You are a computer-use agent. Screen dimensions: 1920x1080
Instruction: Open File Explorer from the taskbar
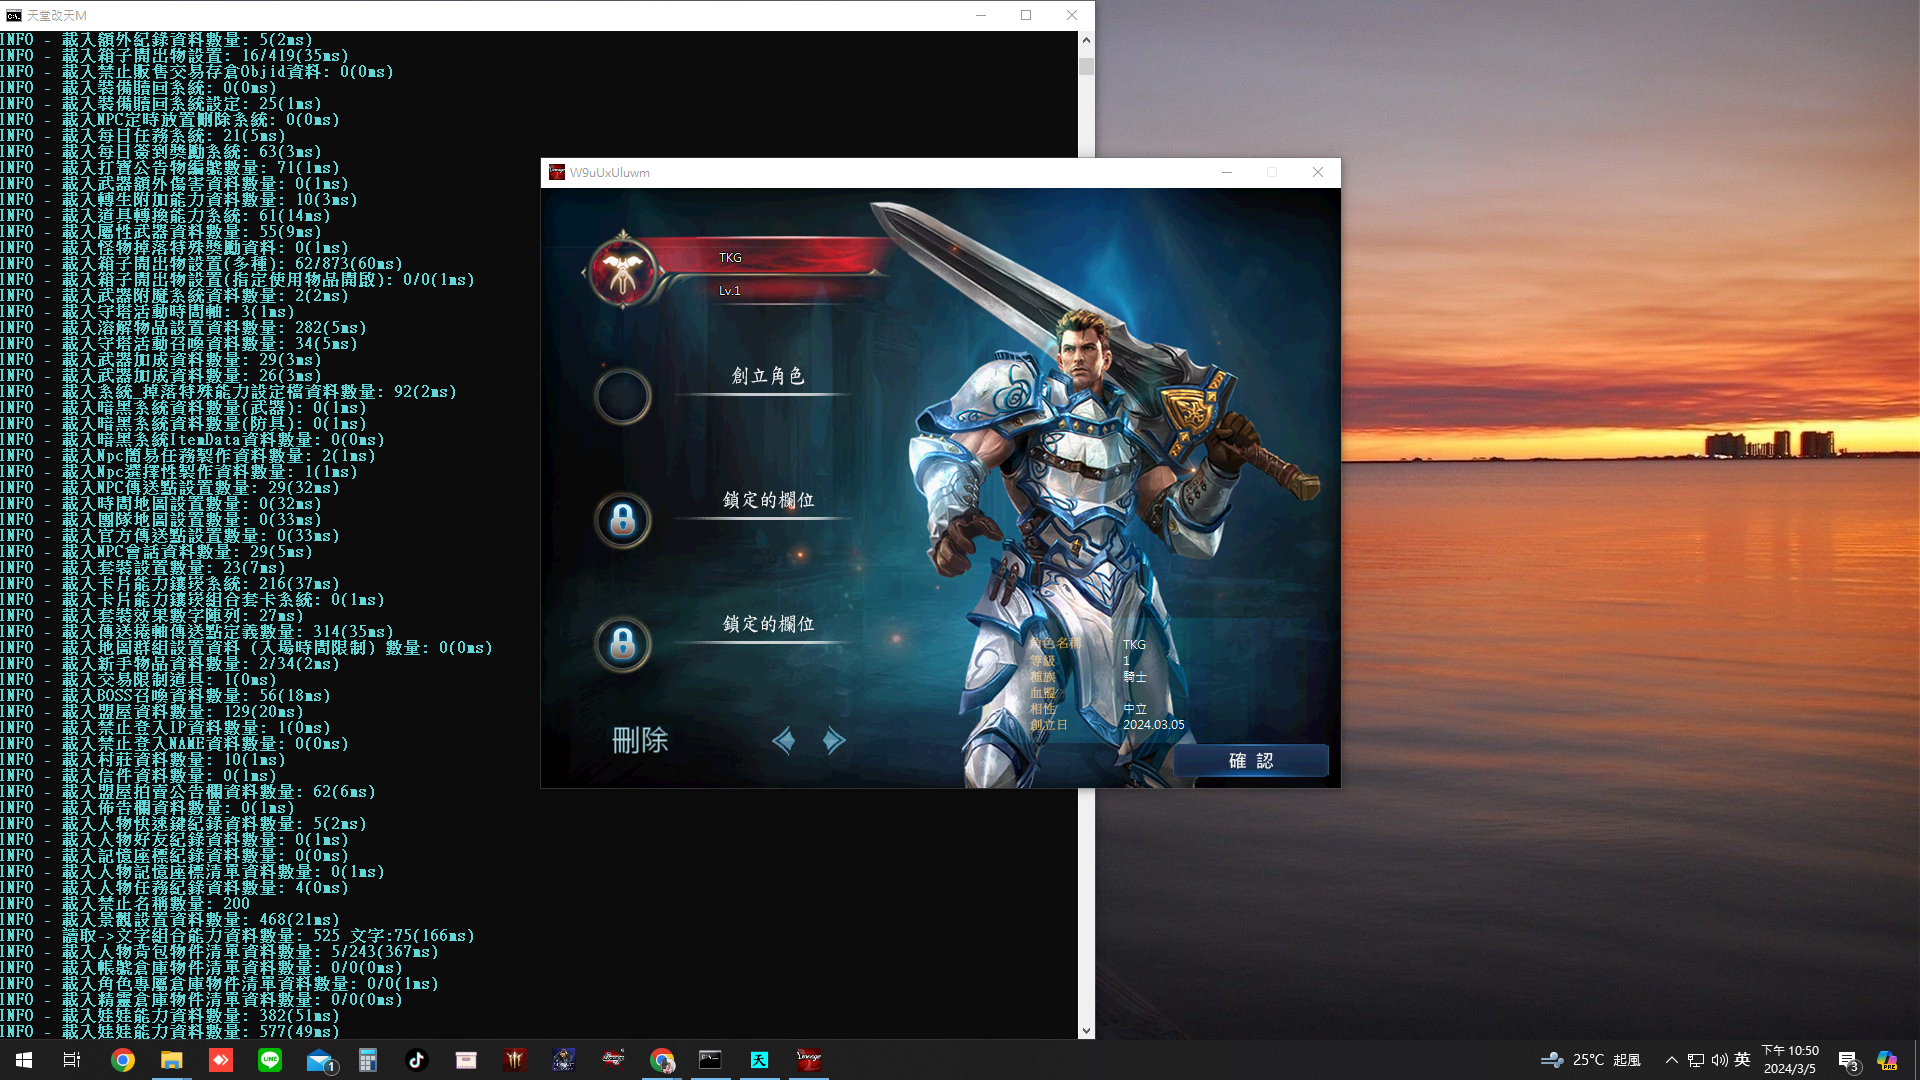tap(172, 1060)
